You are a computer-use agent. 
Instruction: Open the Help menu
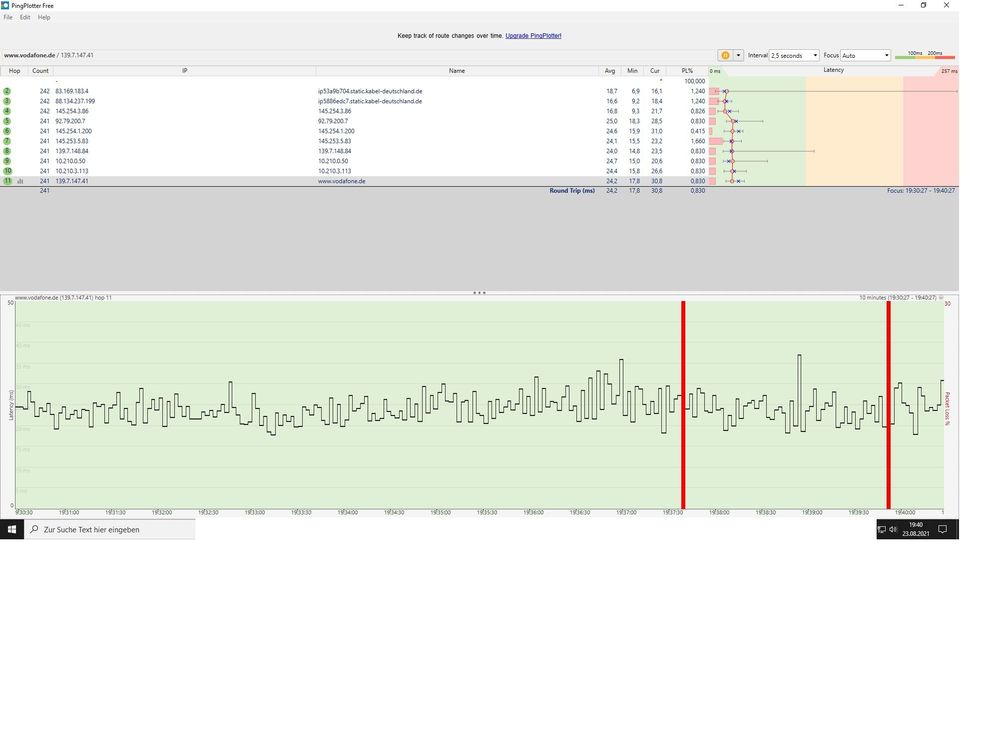coord(44,17)
